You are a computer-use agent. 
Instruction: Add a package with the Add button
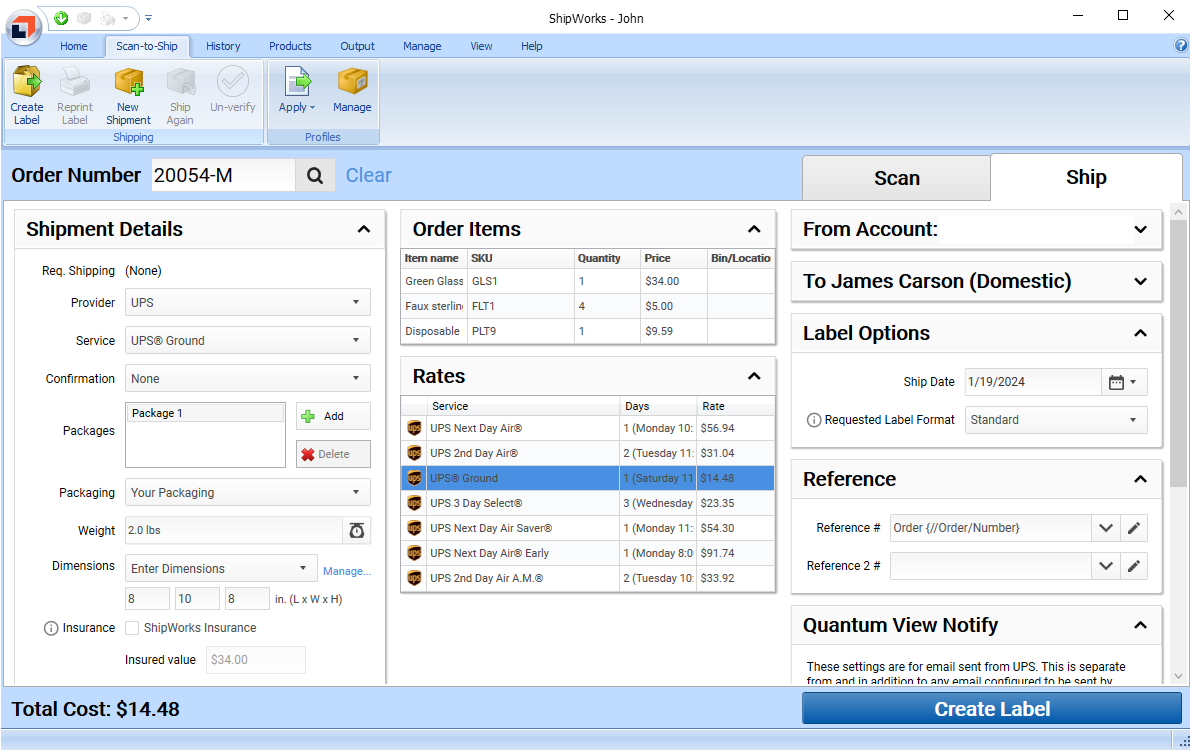[333, 416]
